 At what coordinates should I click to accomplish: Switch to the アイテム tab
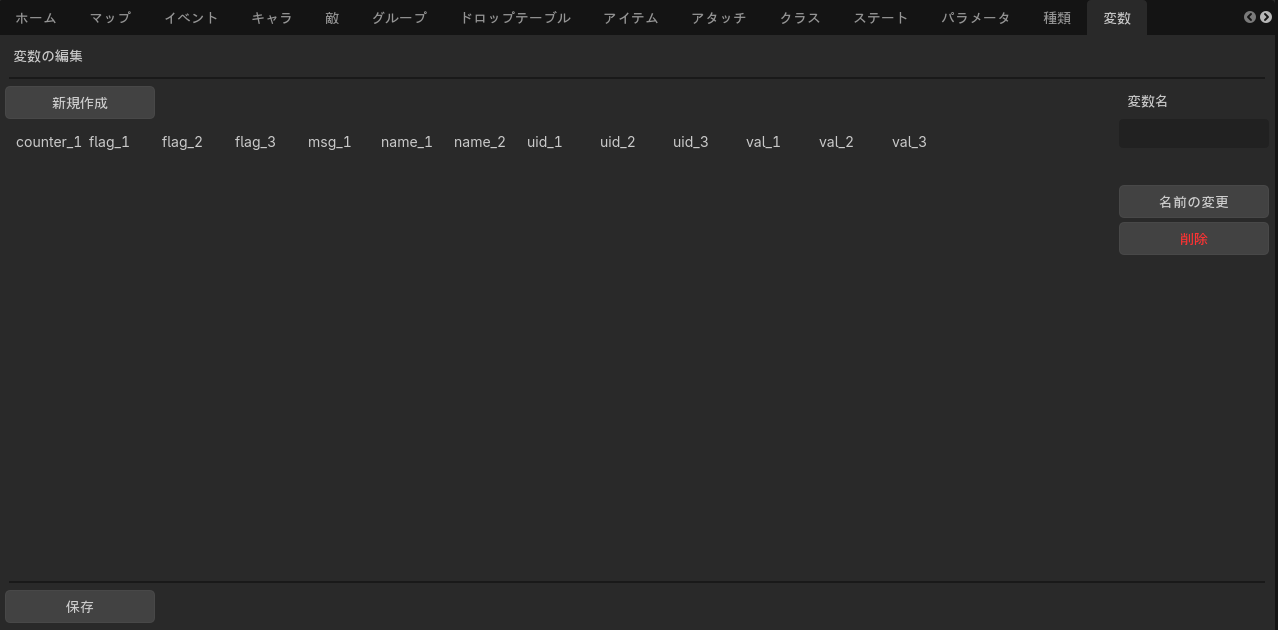pyautogui.click(x=631, y=18)
